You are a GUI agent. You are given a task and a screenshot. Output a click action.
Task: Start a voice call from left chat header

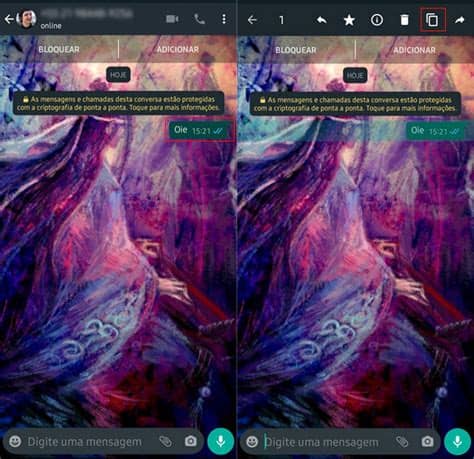[x=199, y=19]
